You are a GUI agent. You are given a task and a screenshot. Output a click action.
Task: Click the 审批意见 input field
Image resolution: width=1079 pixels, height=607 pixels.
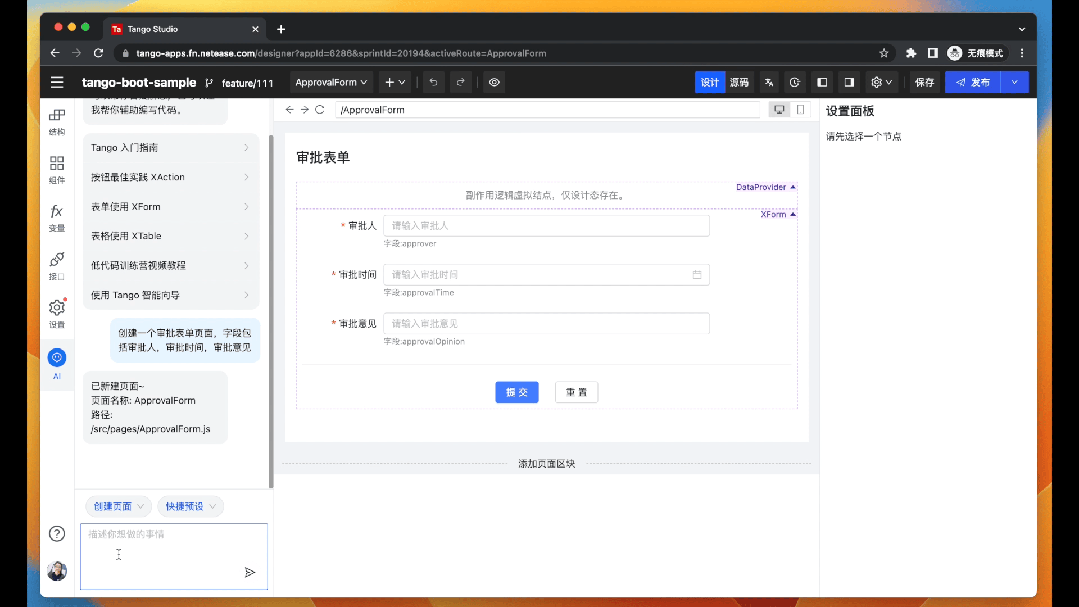pos(546,323)
